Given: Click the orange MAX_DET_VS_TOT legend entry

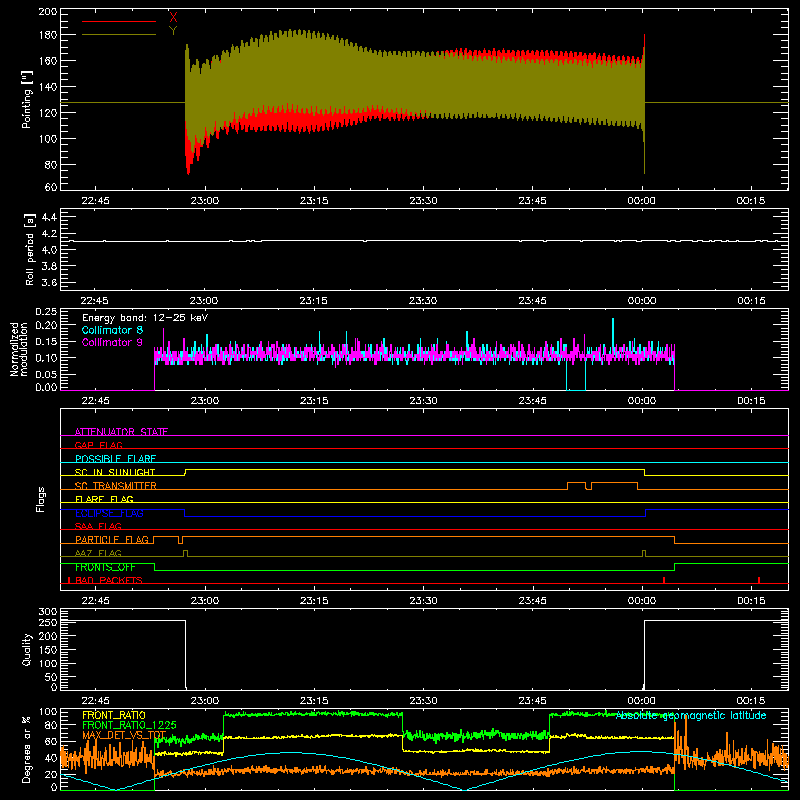Looking at the screenshot, I should 124,735.
